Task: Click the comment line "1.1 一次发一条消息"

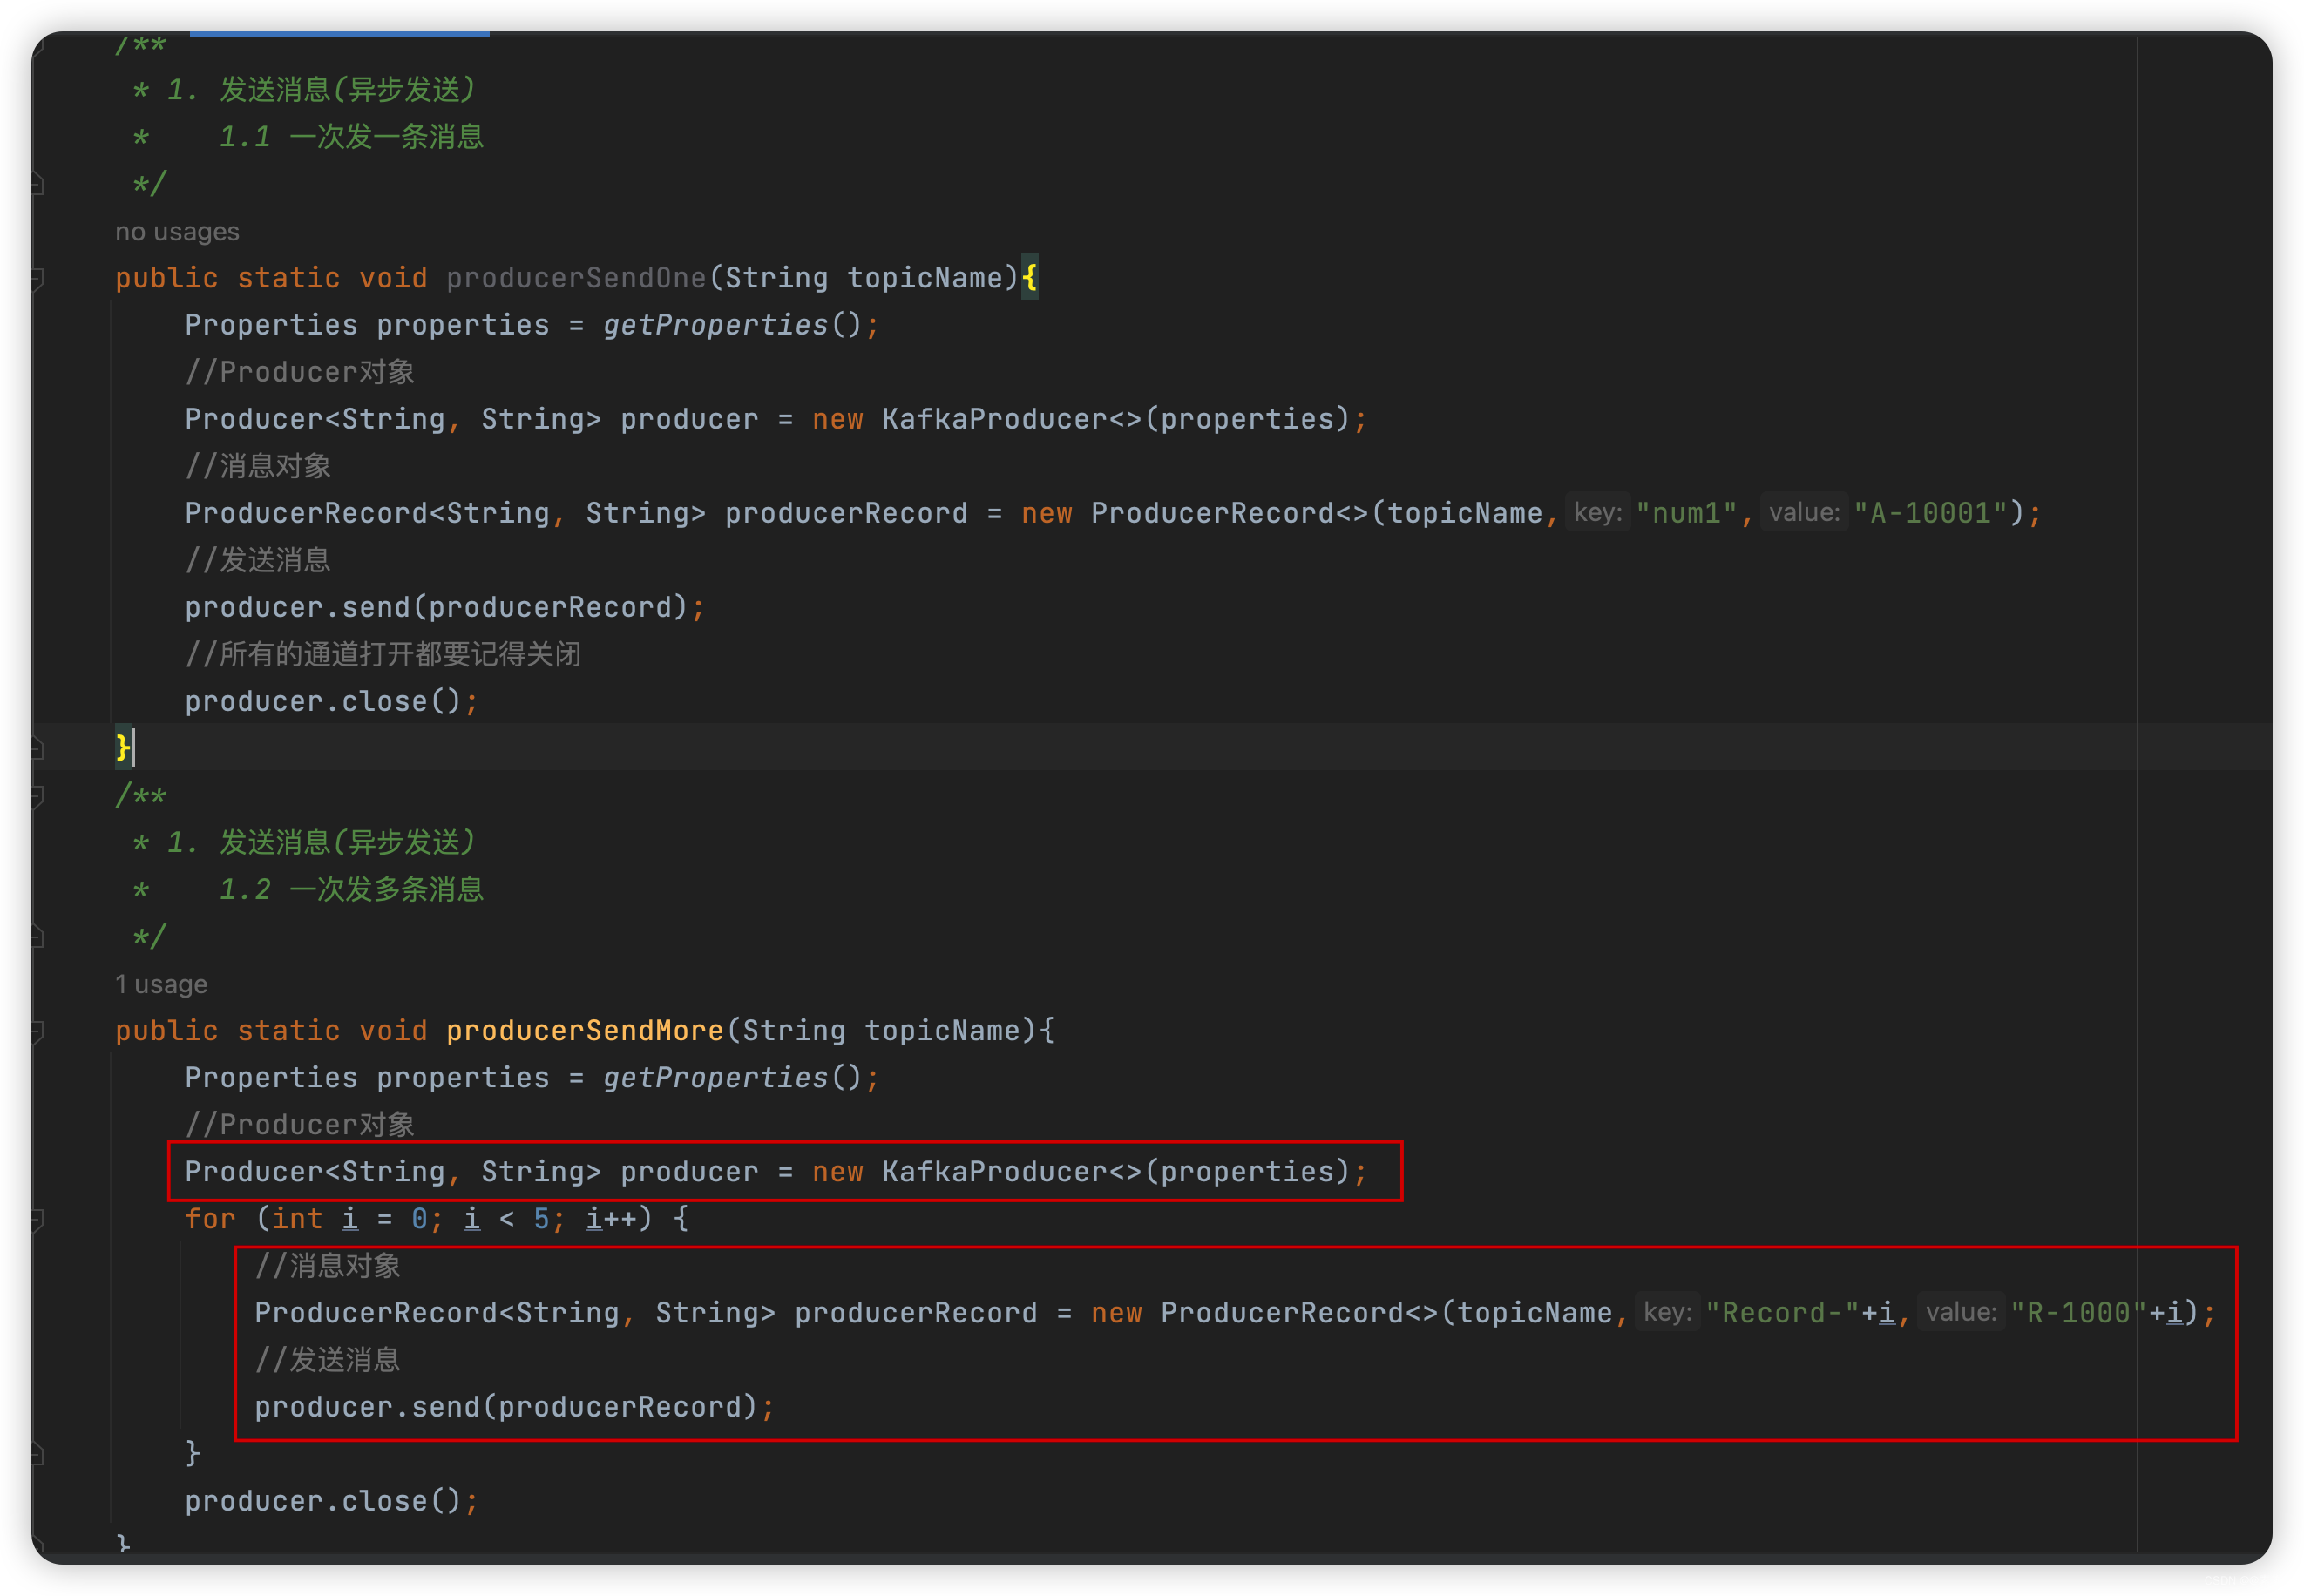Action: pos(351,137)
